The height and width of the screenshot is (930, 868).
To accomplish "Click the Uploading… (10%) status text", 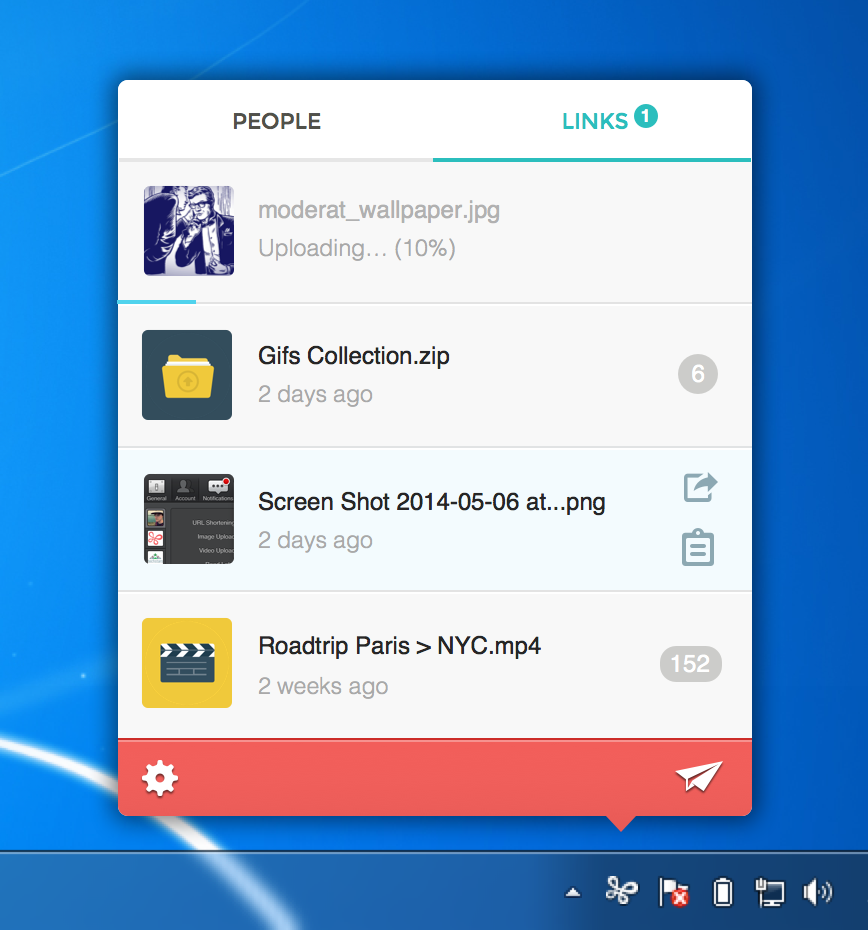I will [x=357, y=248].
